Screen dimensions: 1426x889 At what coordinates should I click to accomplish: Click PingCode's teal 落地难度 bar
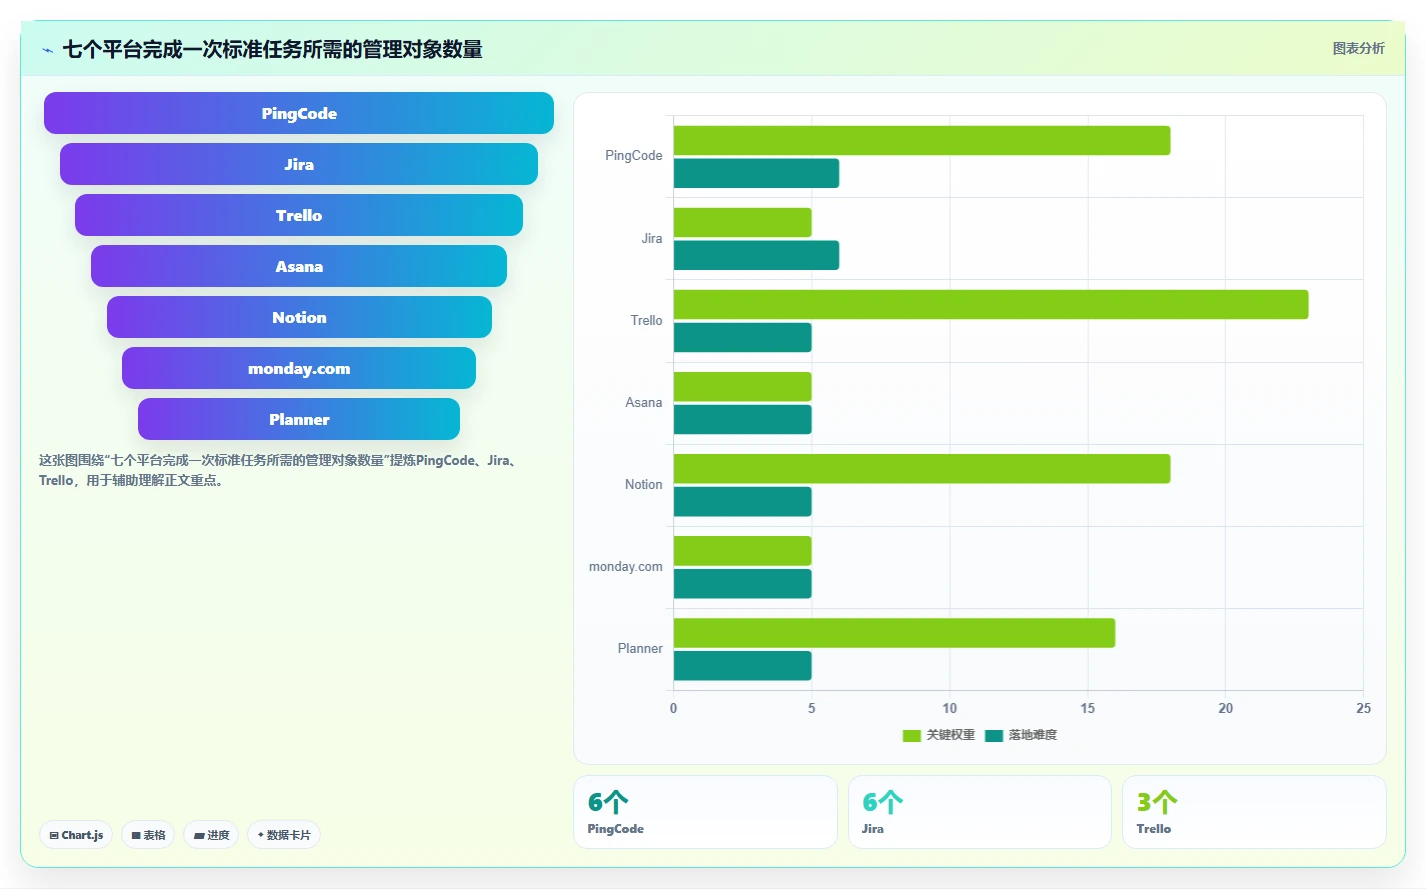(x=756, y=173)
